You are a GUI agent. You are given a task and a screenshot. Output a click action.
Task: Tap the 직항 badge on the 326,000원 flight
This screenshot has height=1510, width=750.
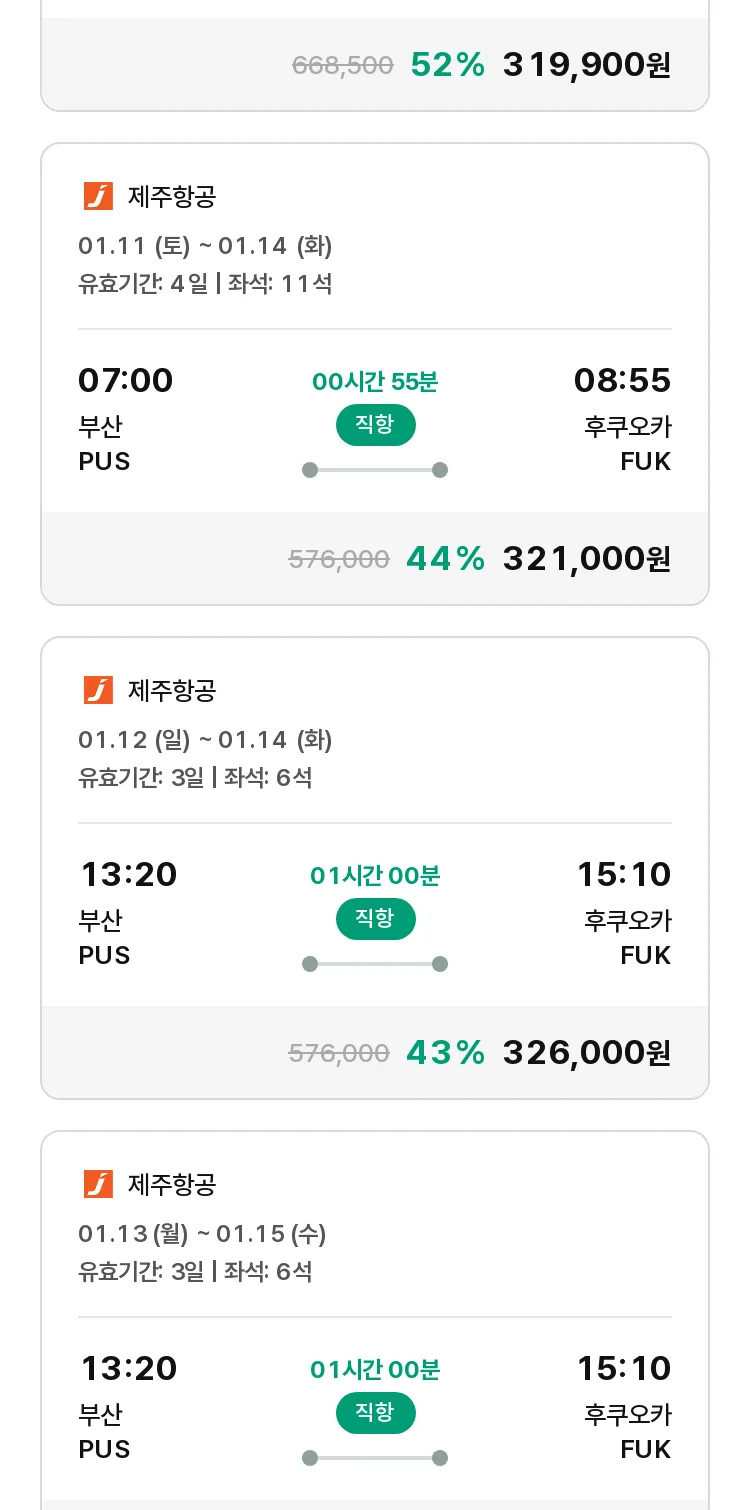375,919
